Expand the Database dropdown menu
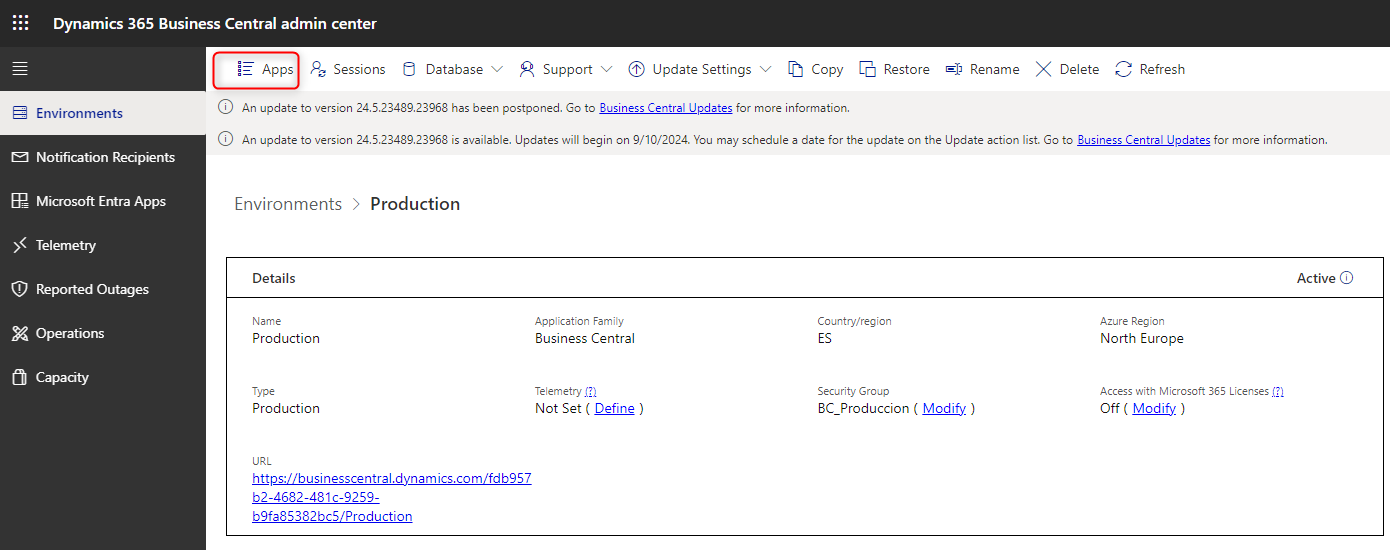 click(452, 69)
